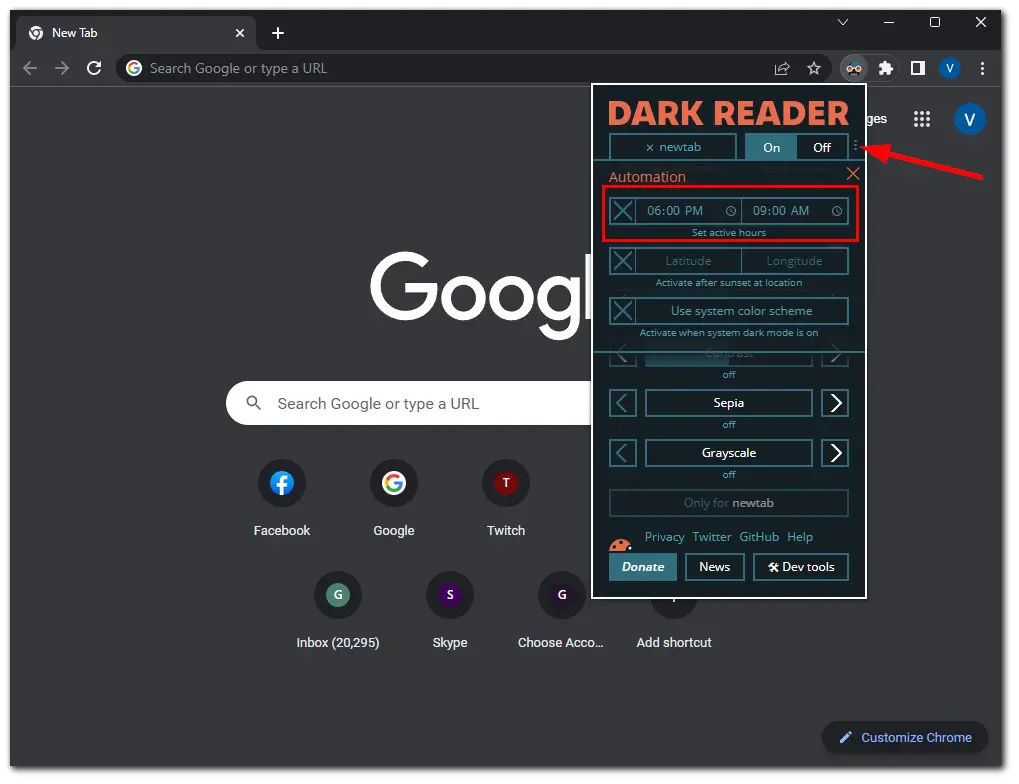Open the Google account avatar on page
This screenshot has height=784, width=1019.
tap(970, 120)
